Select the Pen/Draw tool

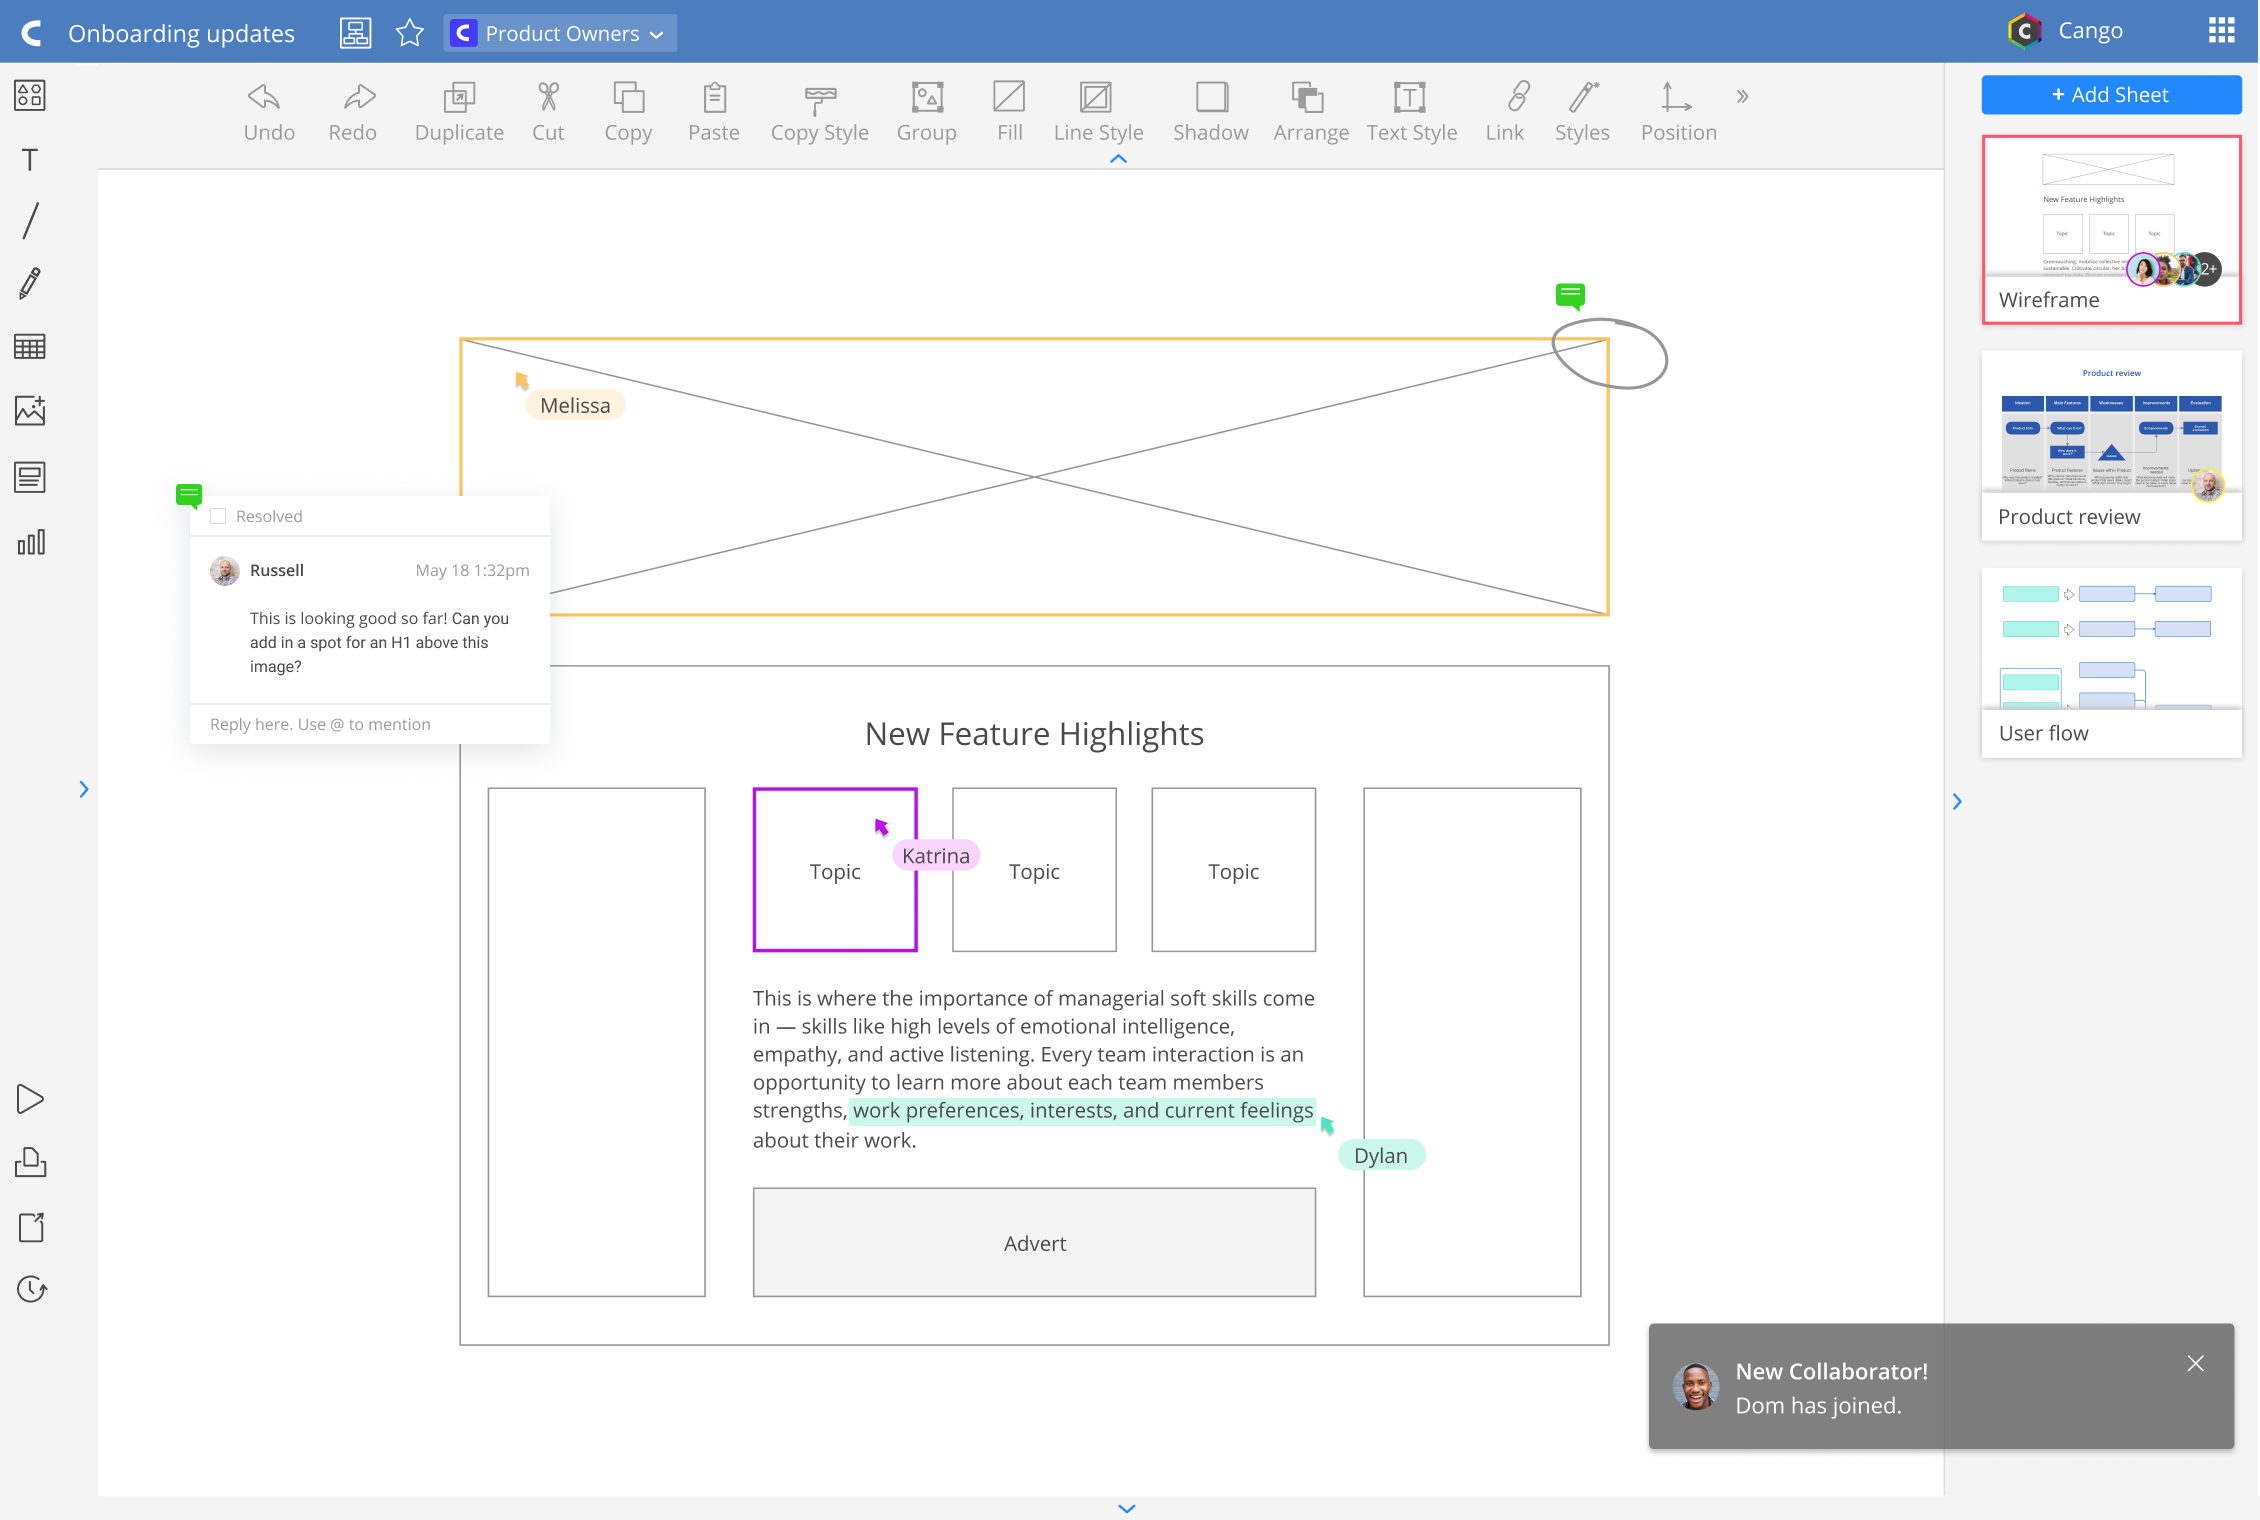click(x=29, y=282)
